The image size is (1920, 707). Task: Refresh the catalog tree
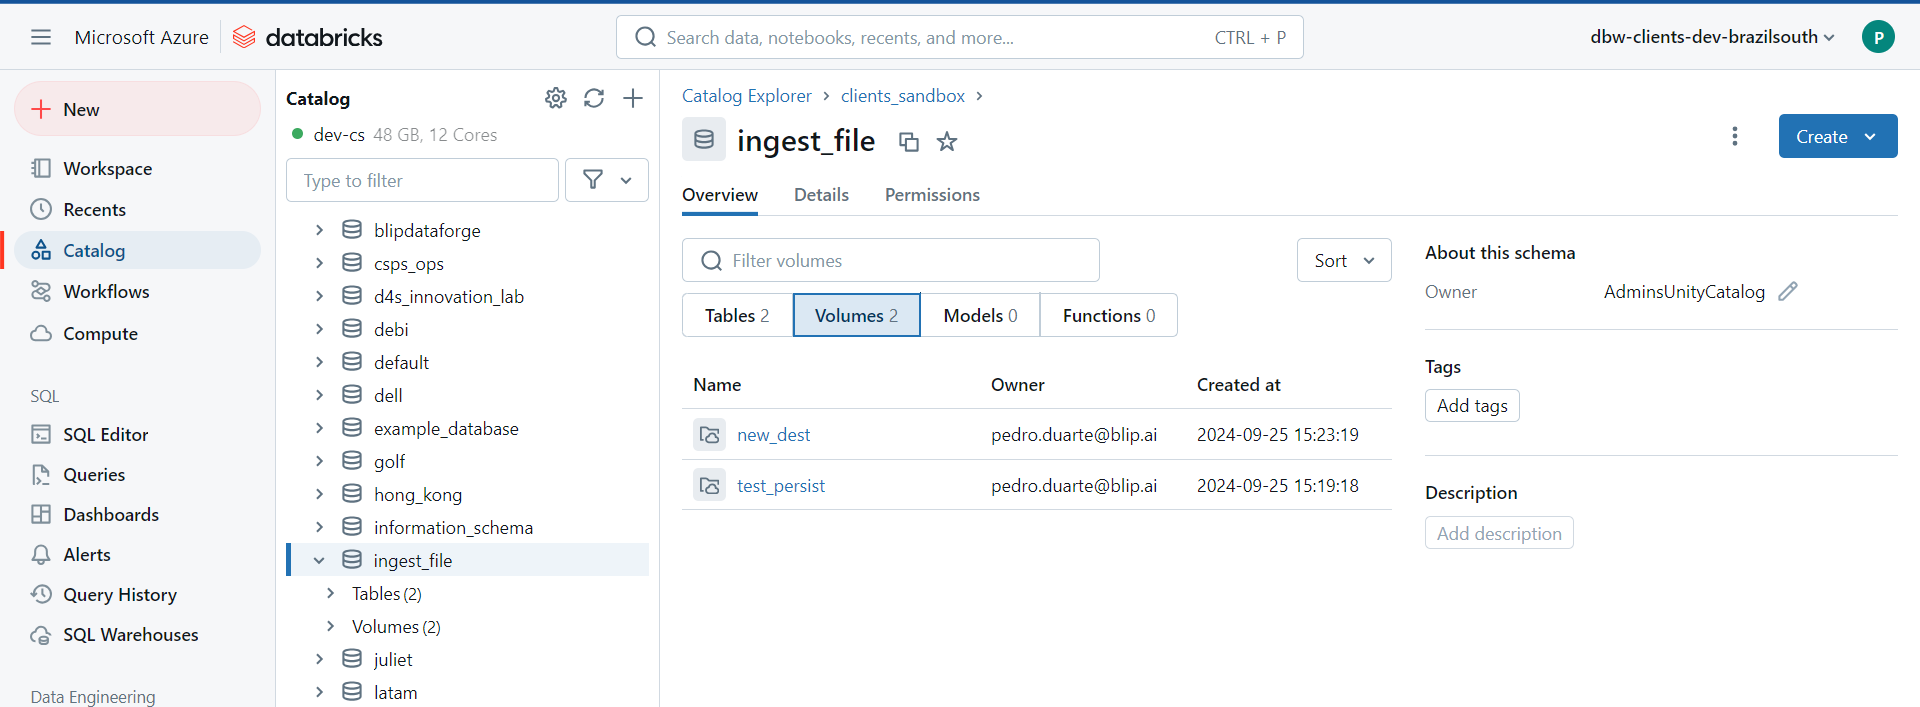pos(594,98)
